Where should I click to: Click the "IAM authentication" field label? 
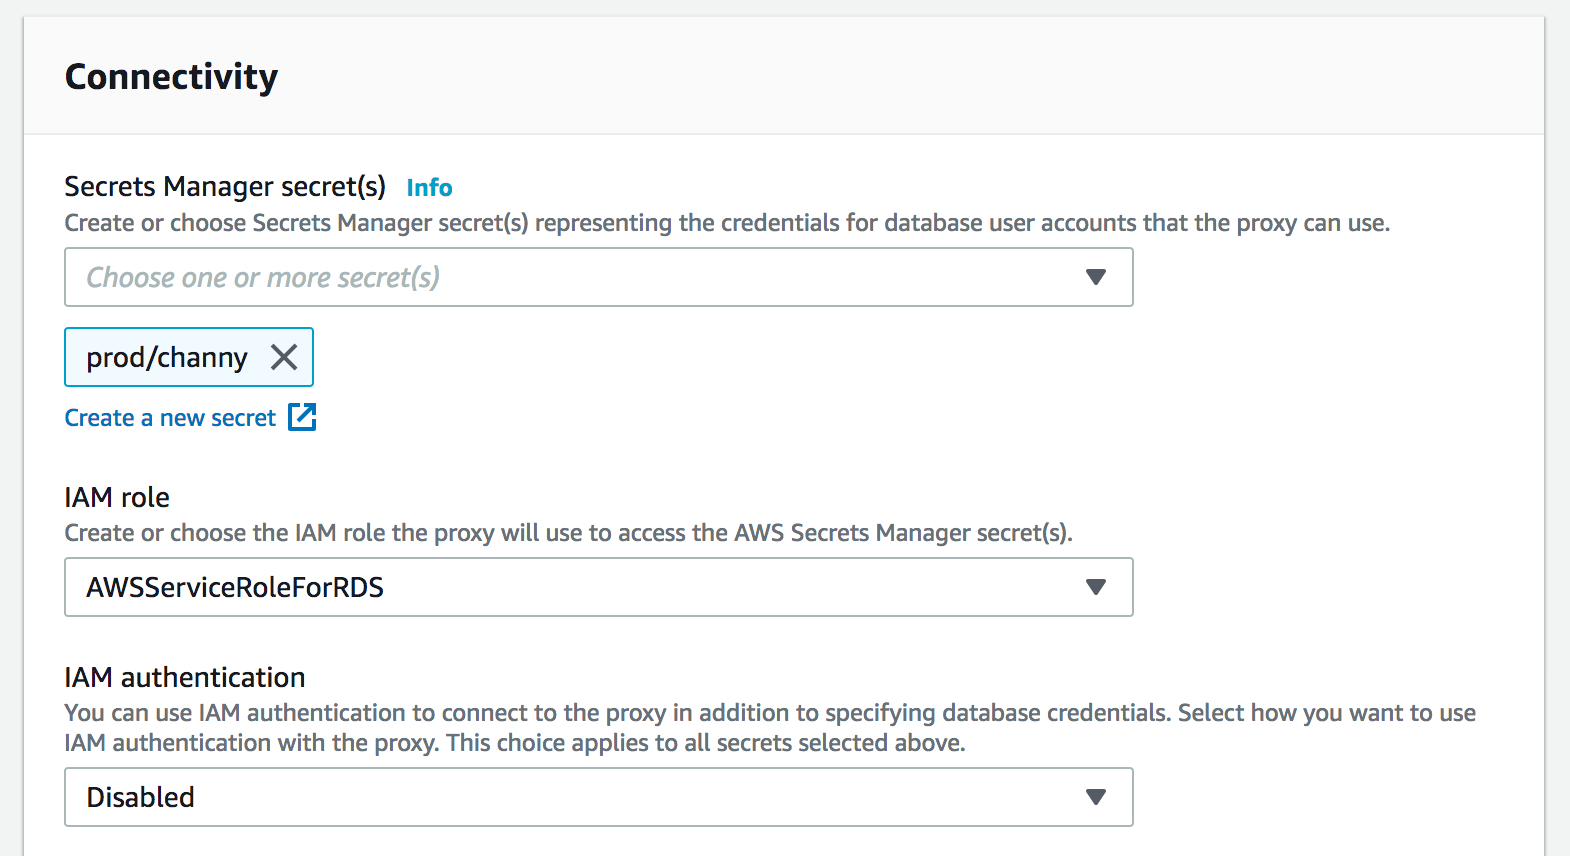pyautogui.click(x=185, y=677)
